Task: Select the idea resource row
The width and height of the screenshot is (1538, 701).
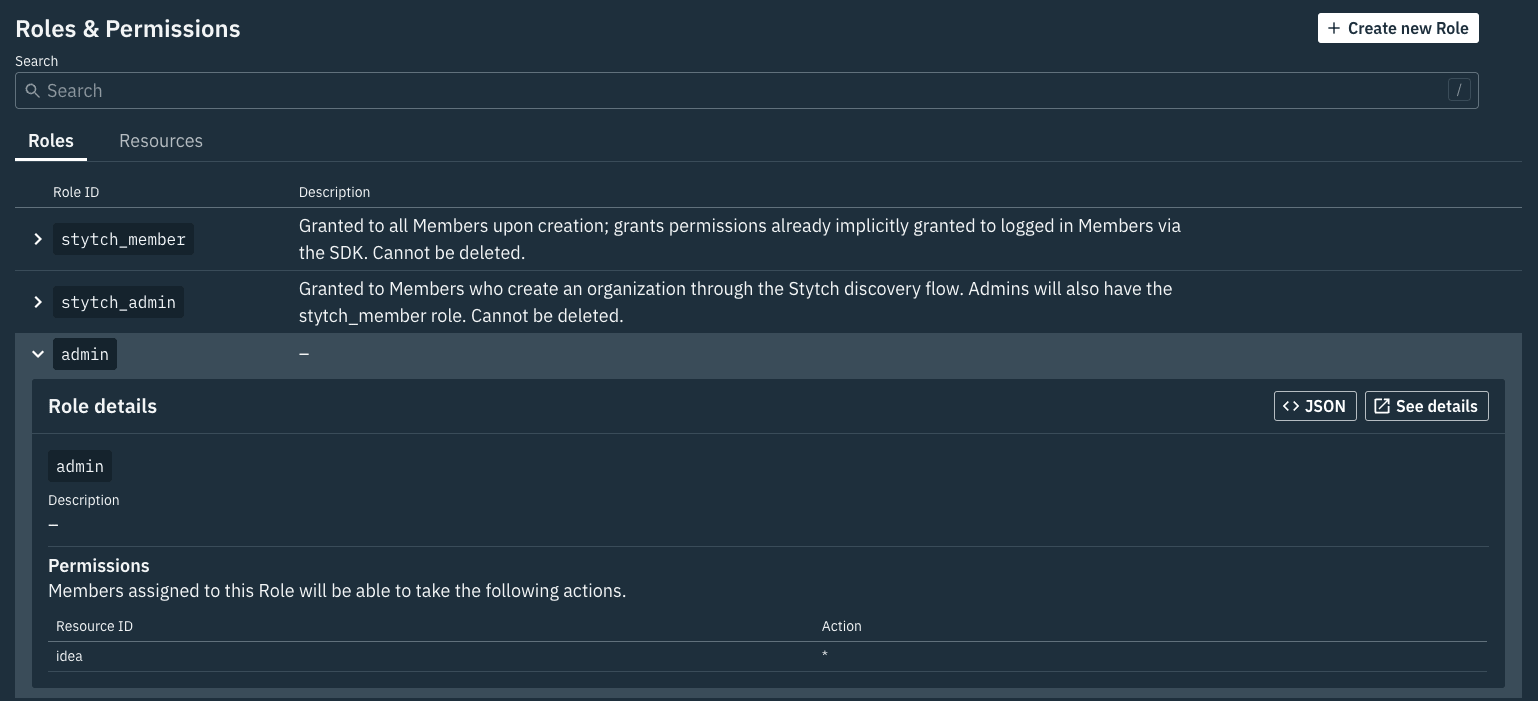Action: (69, 656)
